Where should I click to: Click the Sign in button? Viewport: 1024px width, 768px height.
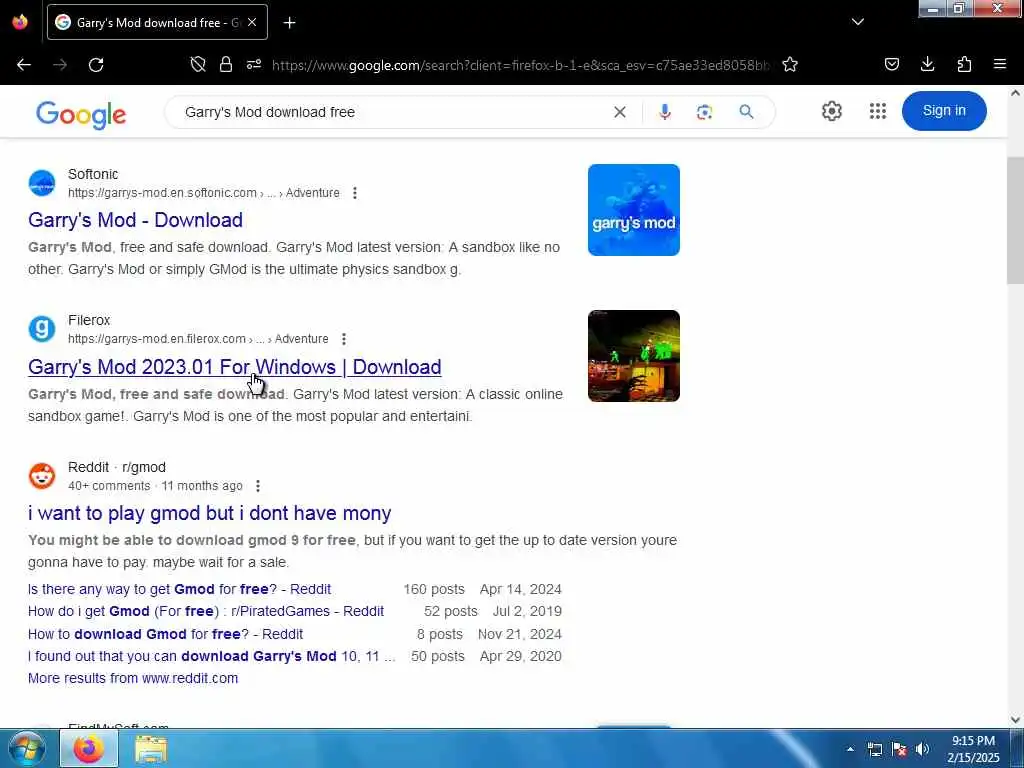944,111
